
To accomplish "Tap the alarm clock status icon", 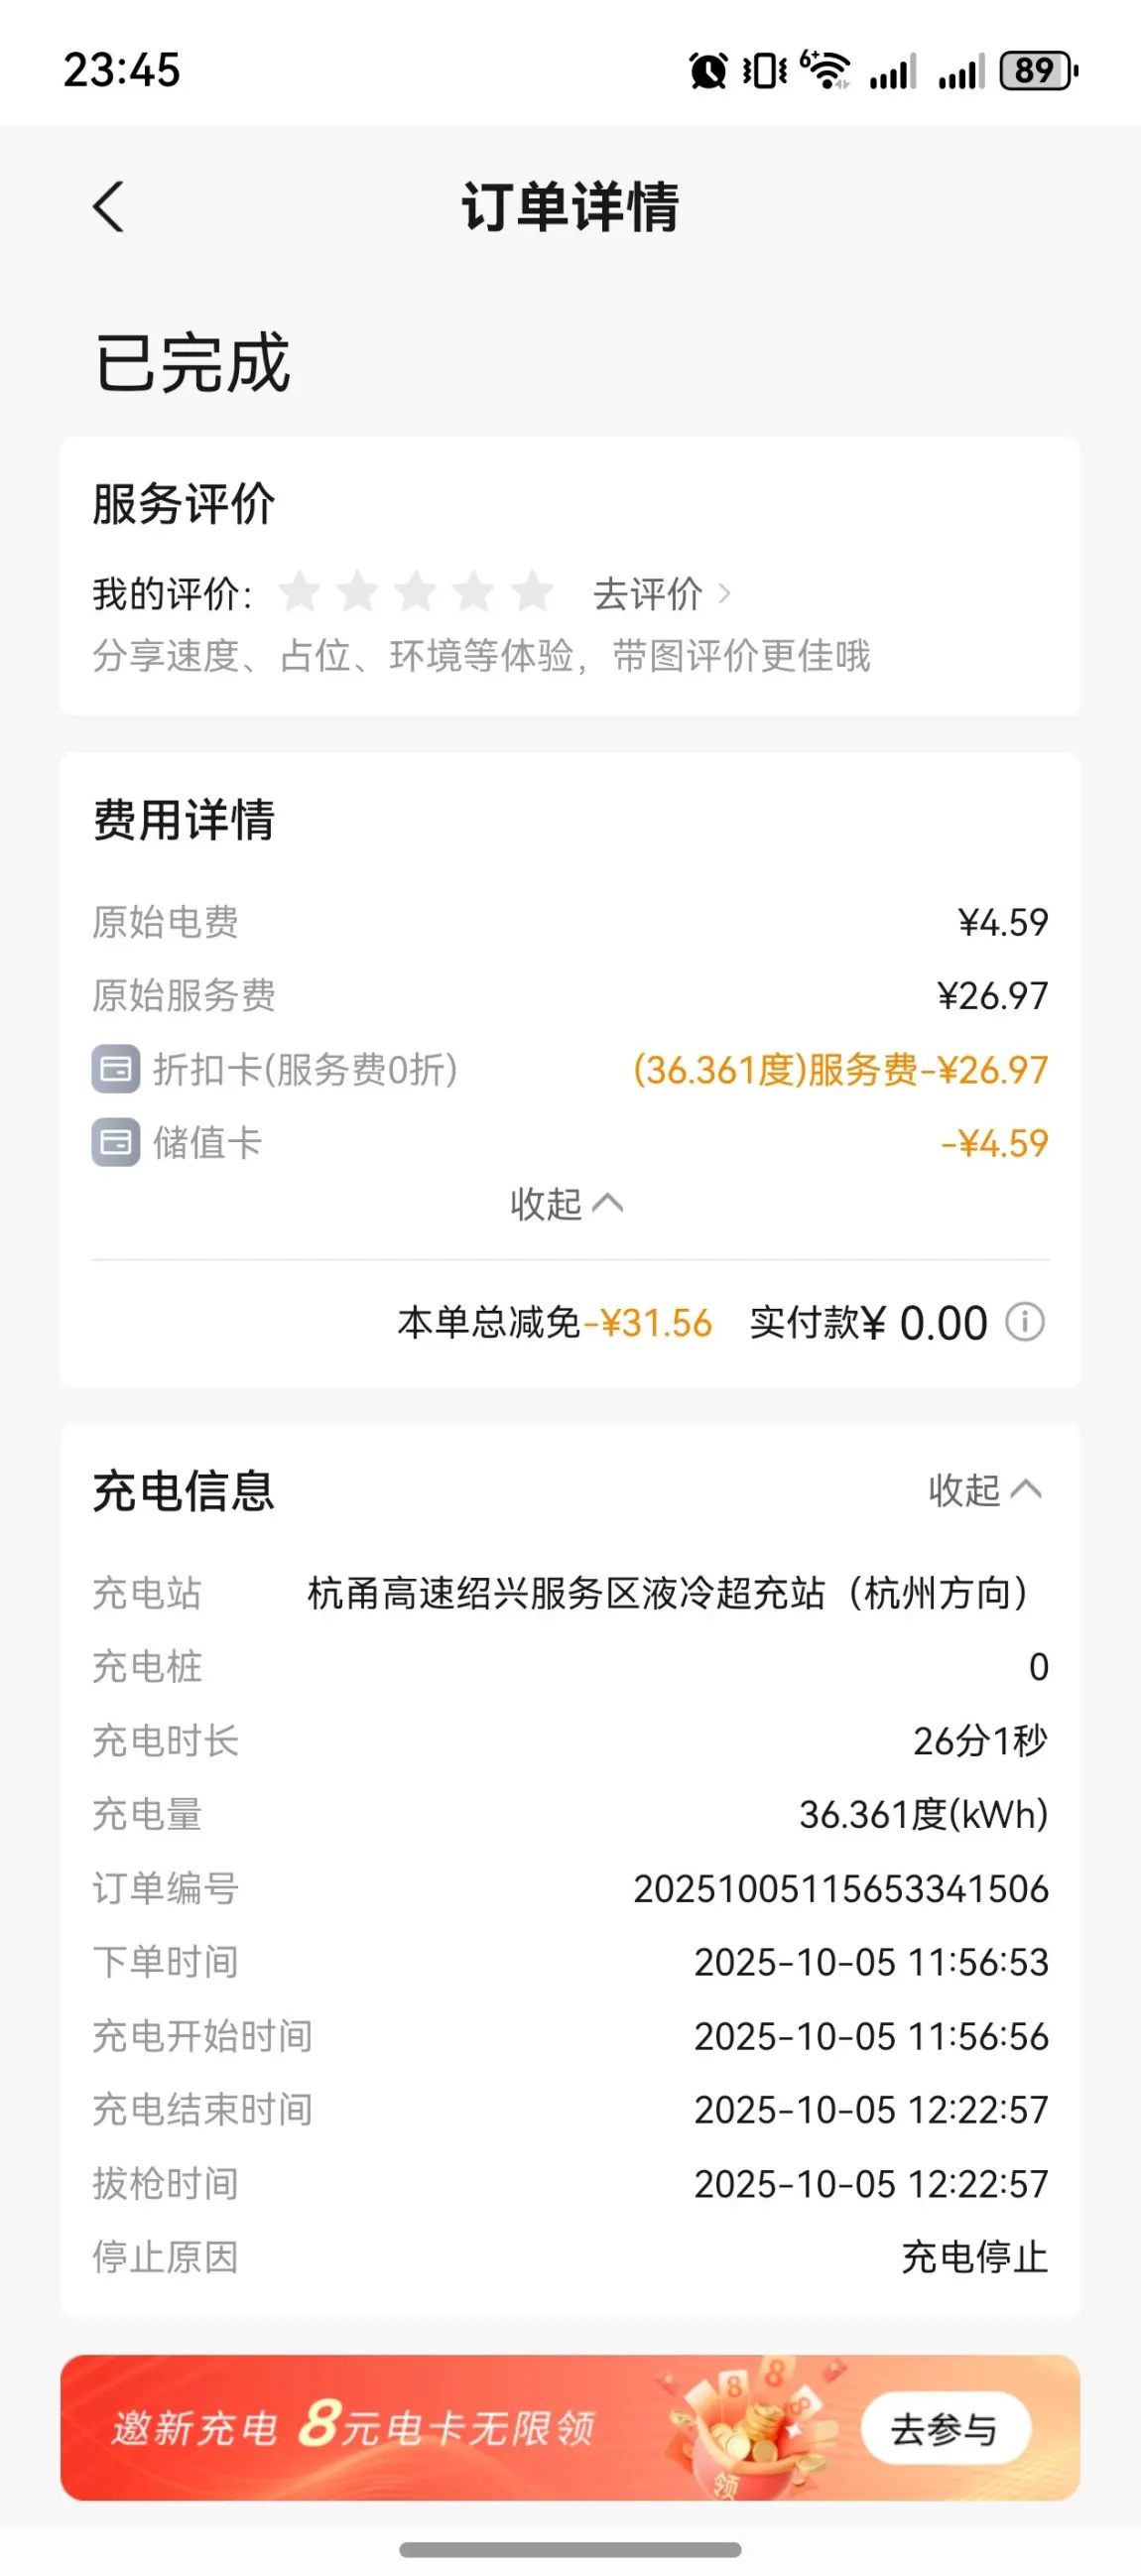I will [708, 71].
